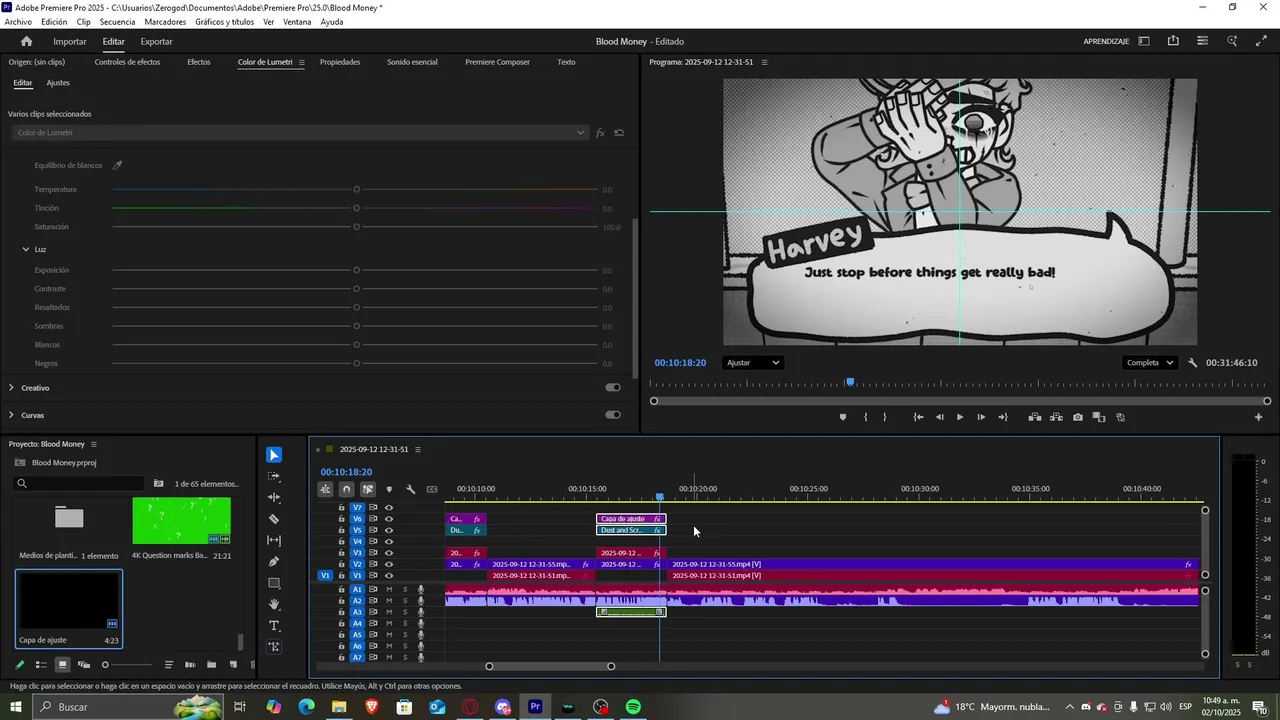Enable voice-over record on track A3
This screenshot has height=720, width=1280.
421,612
